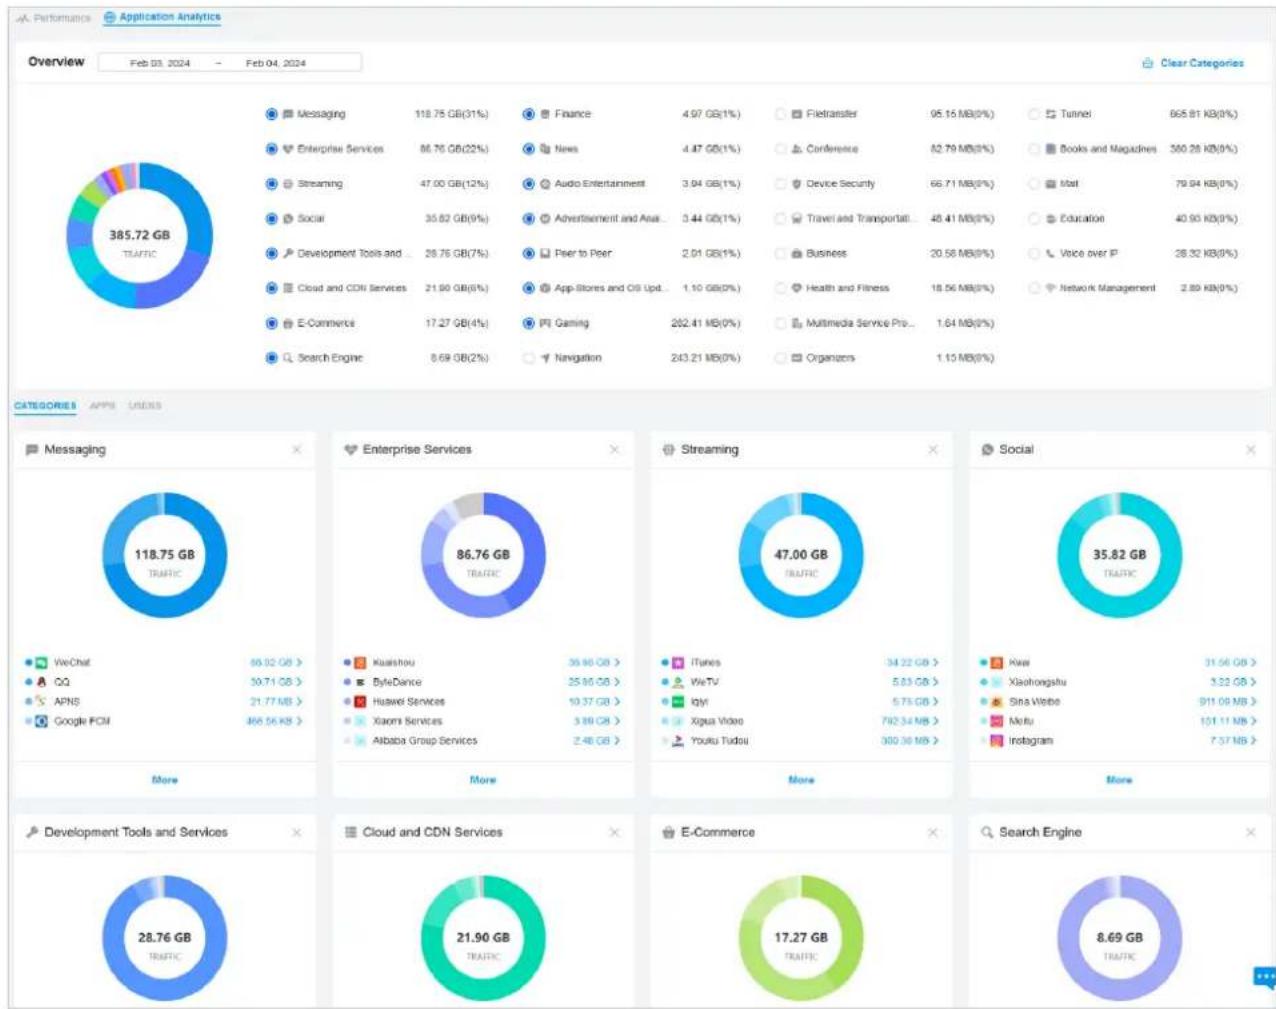Toggle the Enterprise Services category radio
Screen dimensions: 1276x1009
[271, 149]
